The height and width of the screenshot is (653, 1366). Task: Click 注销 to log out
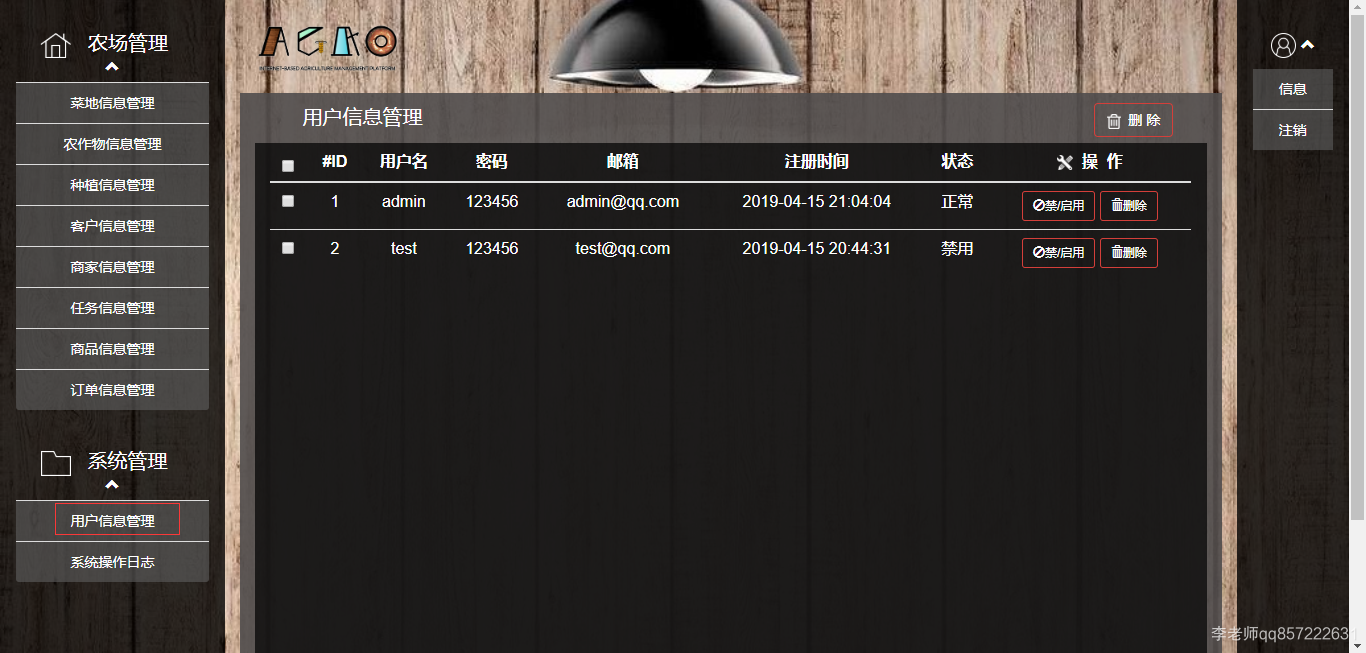(x=1293, y=130)
